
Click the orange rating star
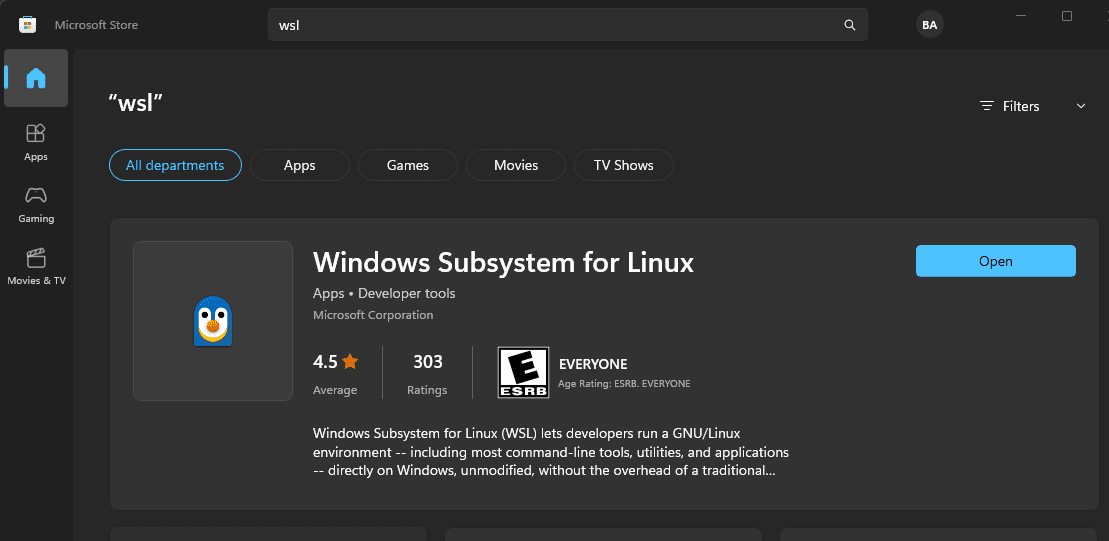pyautogui.click(x=350, y=362)
